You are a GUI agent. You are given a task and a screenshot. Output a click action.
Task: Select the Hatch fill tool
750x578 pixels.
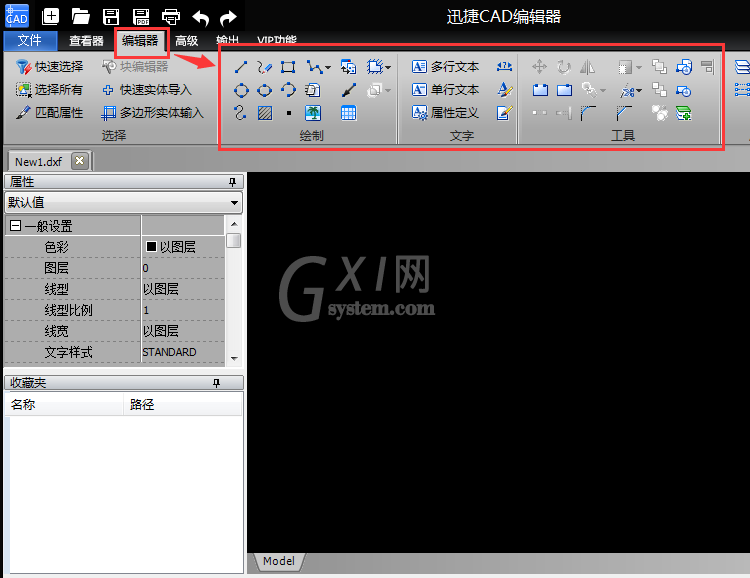[x=265, y=113]
